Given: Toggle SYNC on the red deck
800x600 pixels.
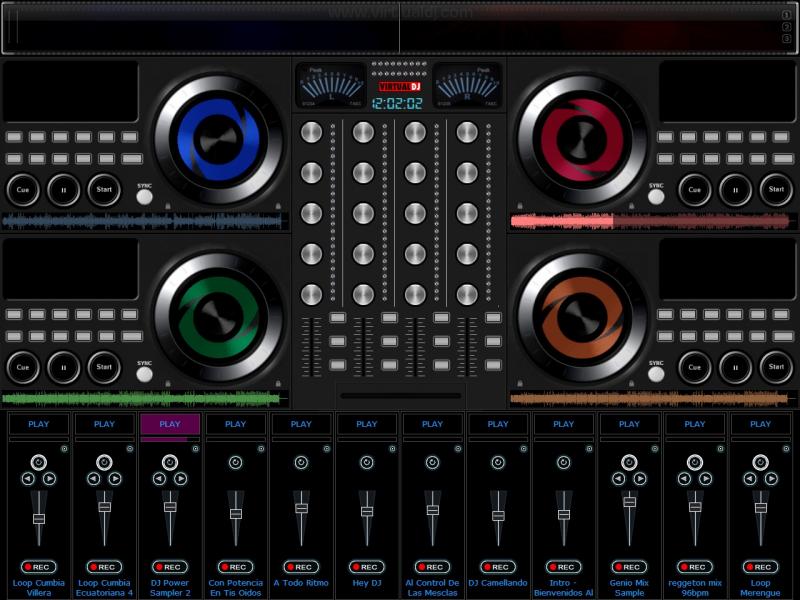Looking at the screenshot, I should [656, 196].
